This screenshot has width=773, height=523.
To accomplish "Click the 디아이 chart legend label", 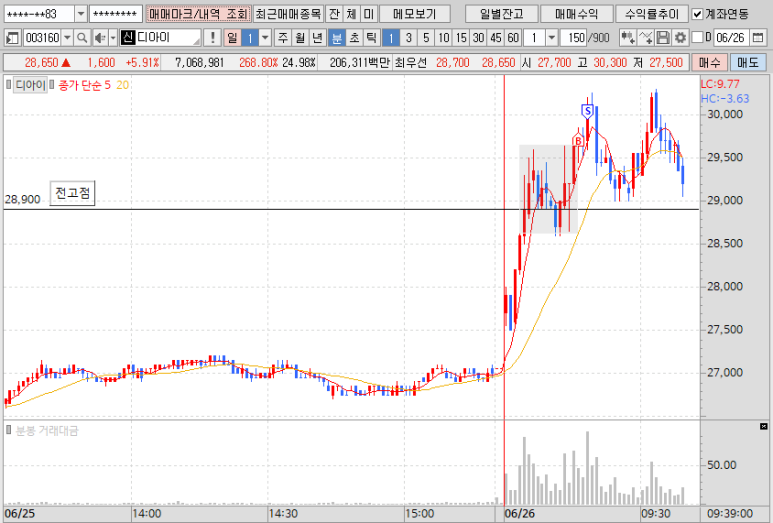I will (x=30, y=85).
